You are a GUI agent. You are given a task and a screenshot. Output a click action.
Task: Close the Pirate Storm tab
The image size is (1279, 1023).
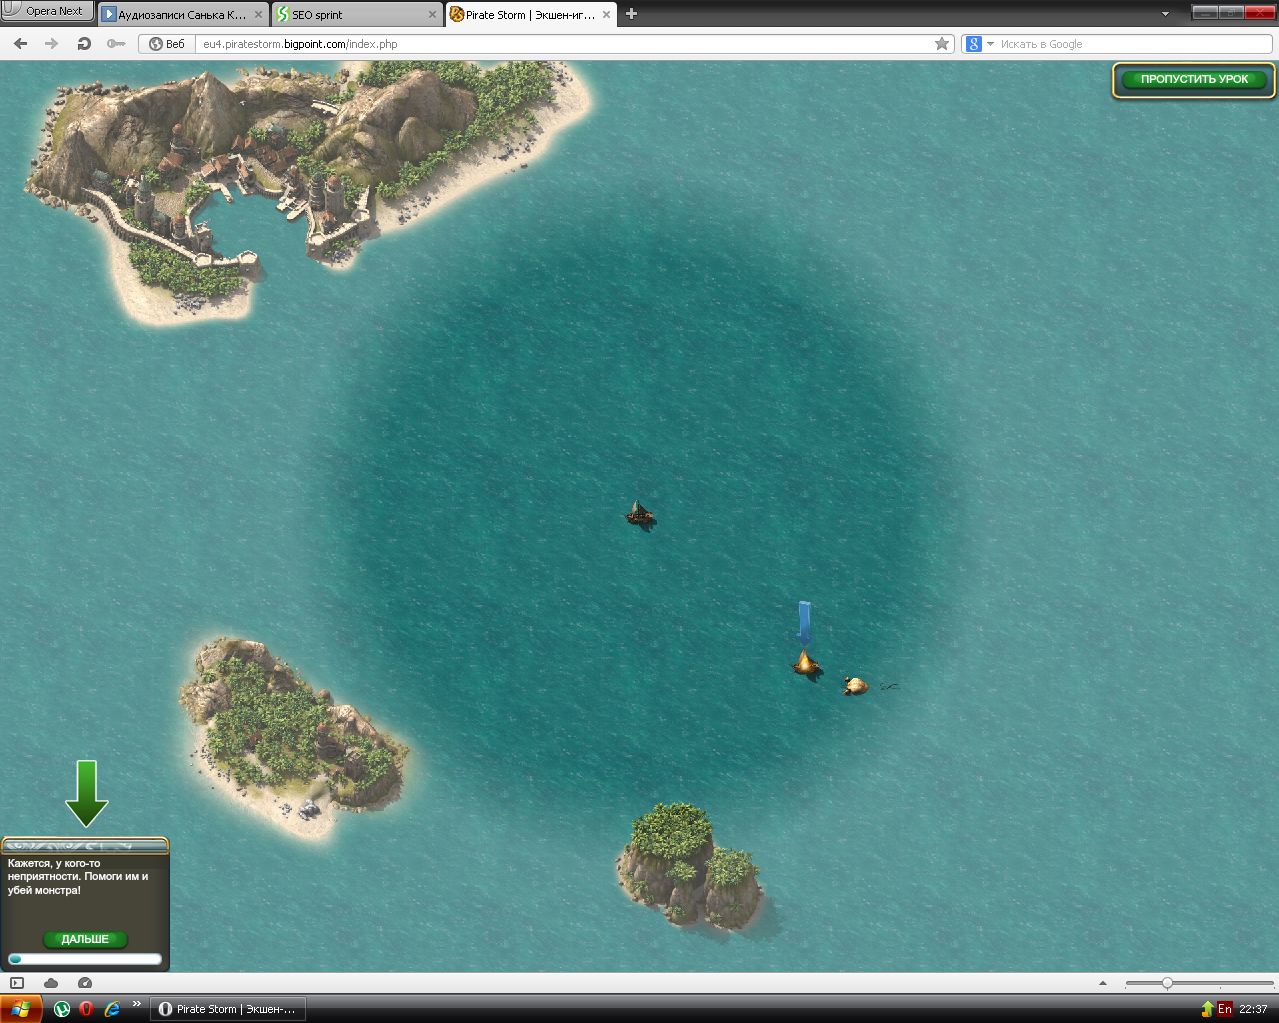606,15
